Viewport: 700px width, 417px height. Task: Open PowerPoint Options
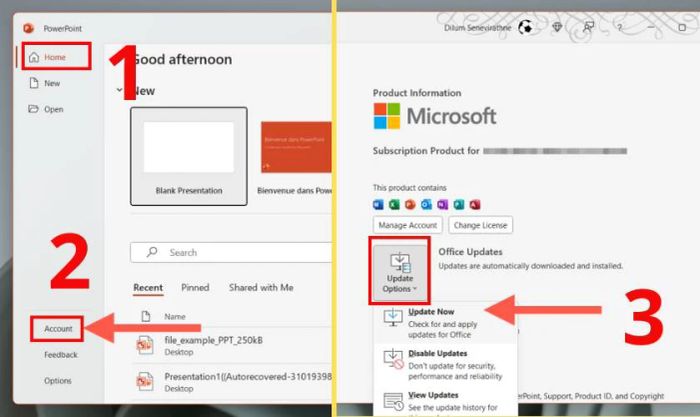(58, 380)
